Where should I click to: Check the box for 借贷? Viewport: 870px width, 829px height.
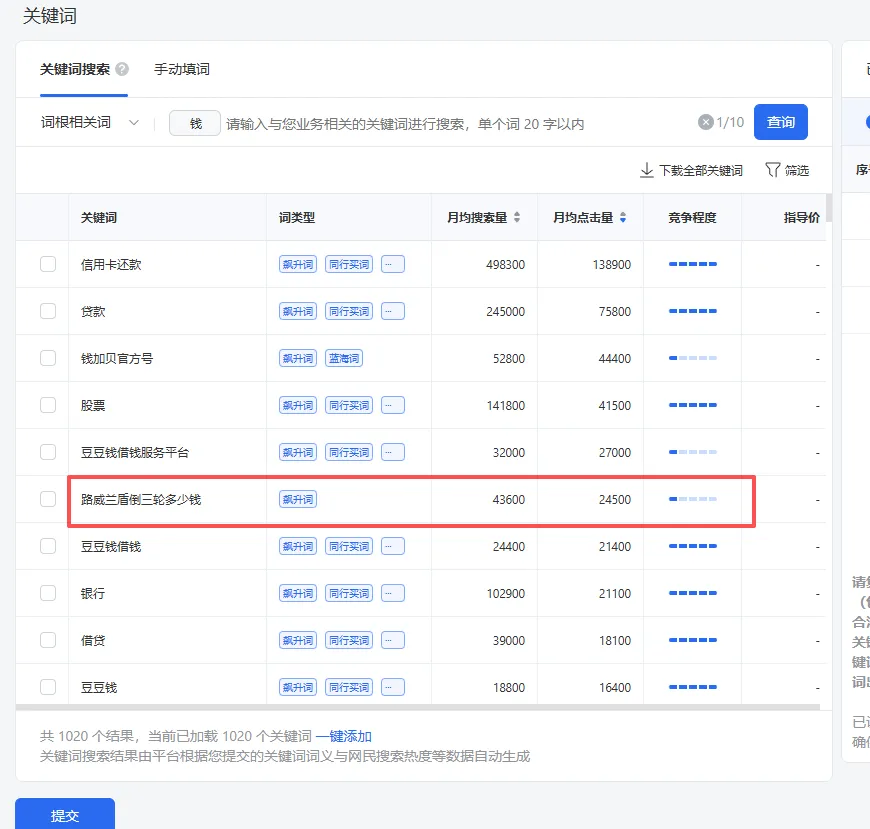(48, 640)
